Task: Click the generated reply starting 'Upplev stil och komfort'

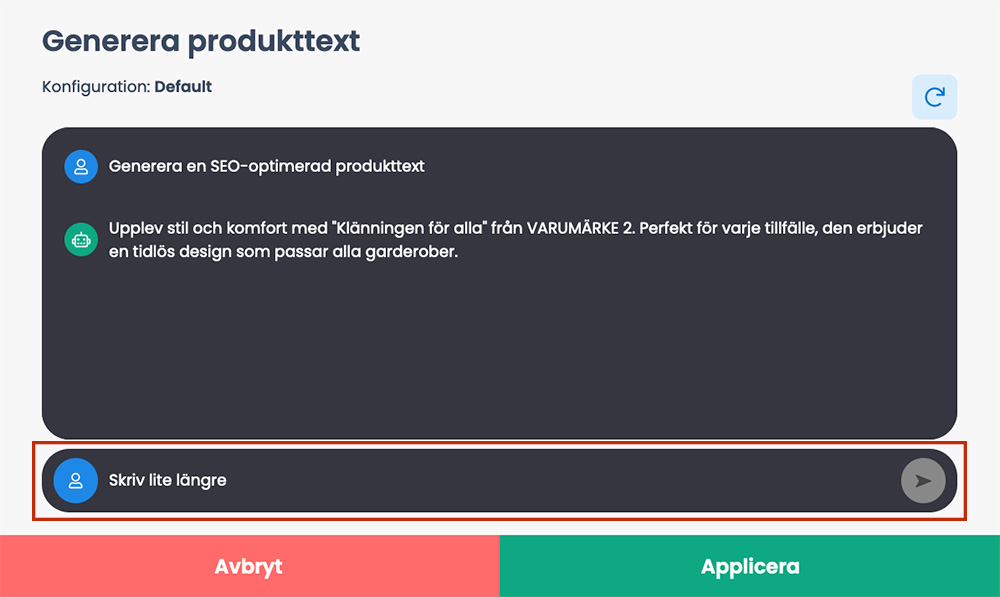Action: point(515,240)
